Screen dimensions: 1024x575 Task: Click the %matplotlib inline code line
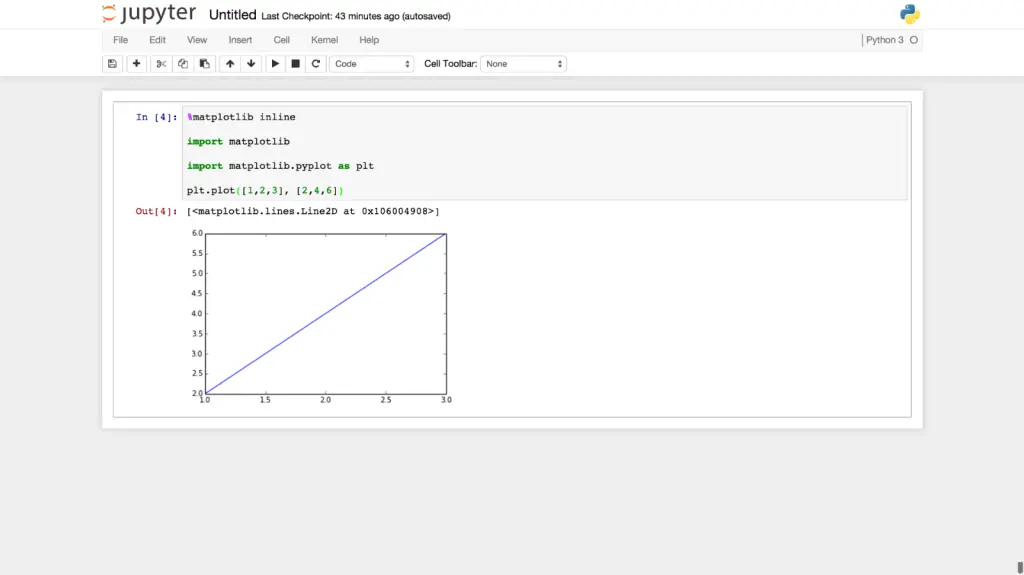[x=241, y=117]
